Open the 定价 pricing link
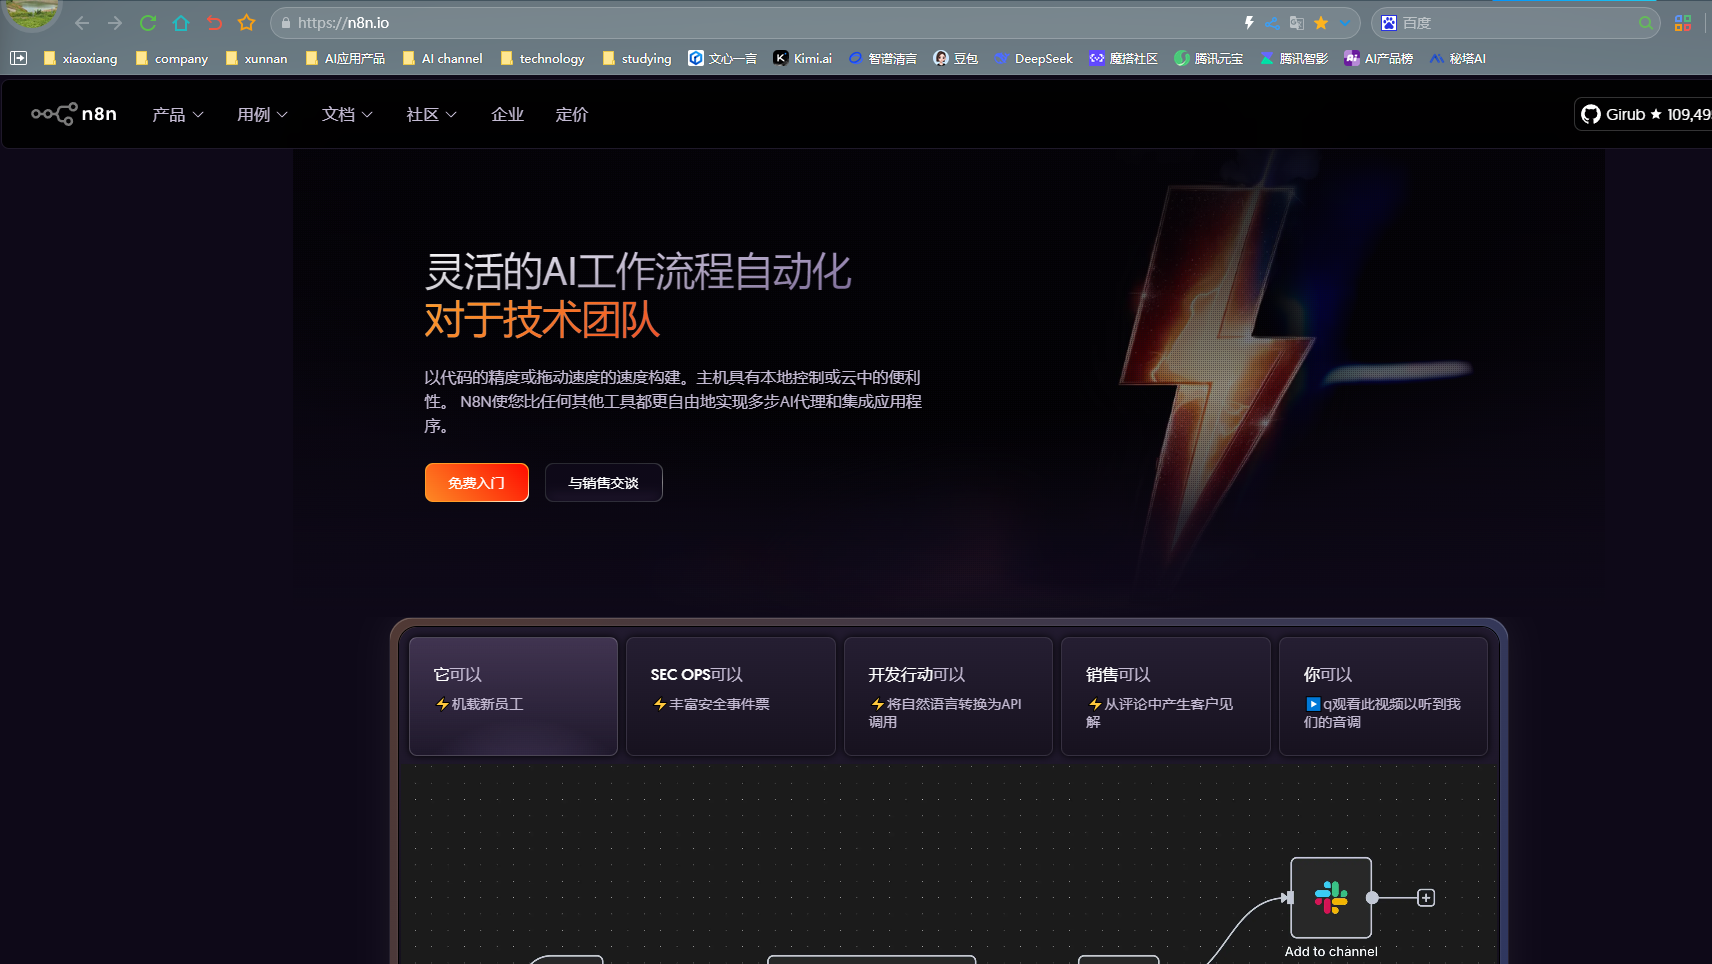 tap(571, 115)
